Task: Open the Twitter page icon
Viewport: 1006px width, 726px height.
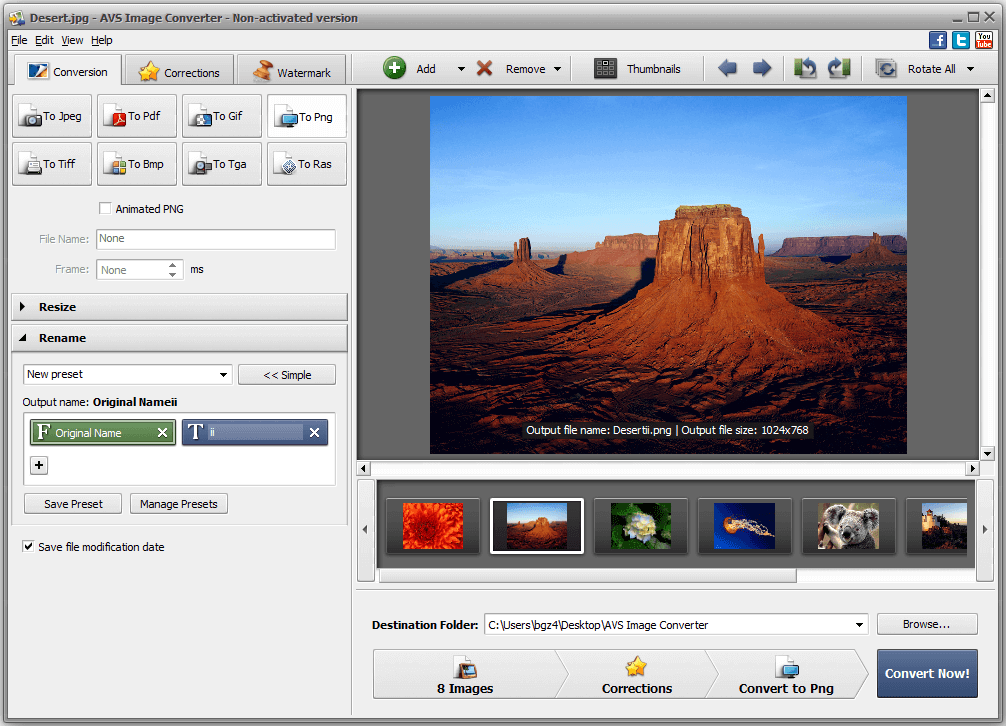Action: pyautogui.click(x=961, y=40)
